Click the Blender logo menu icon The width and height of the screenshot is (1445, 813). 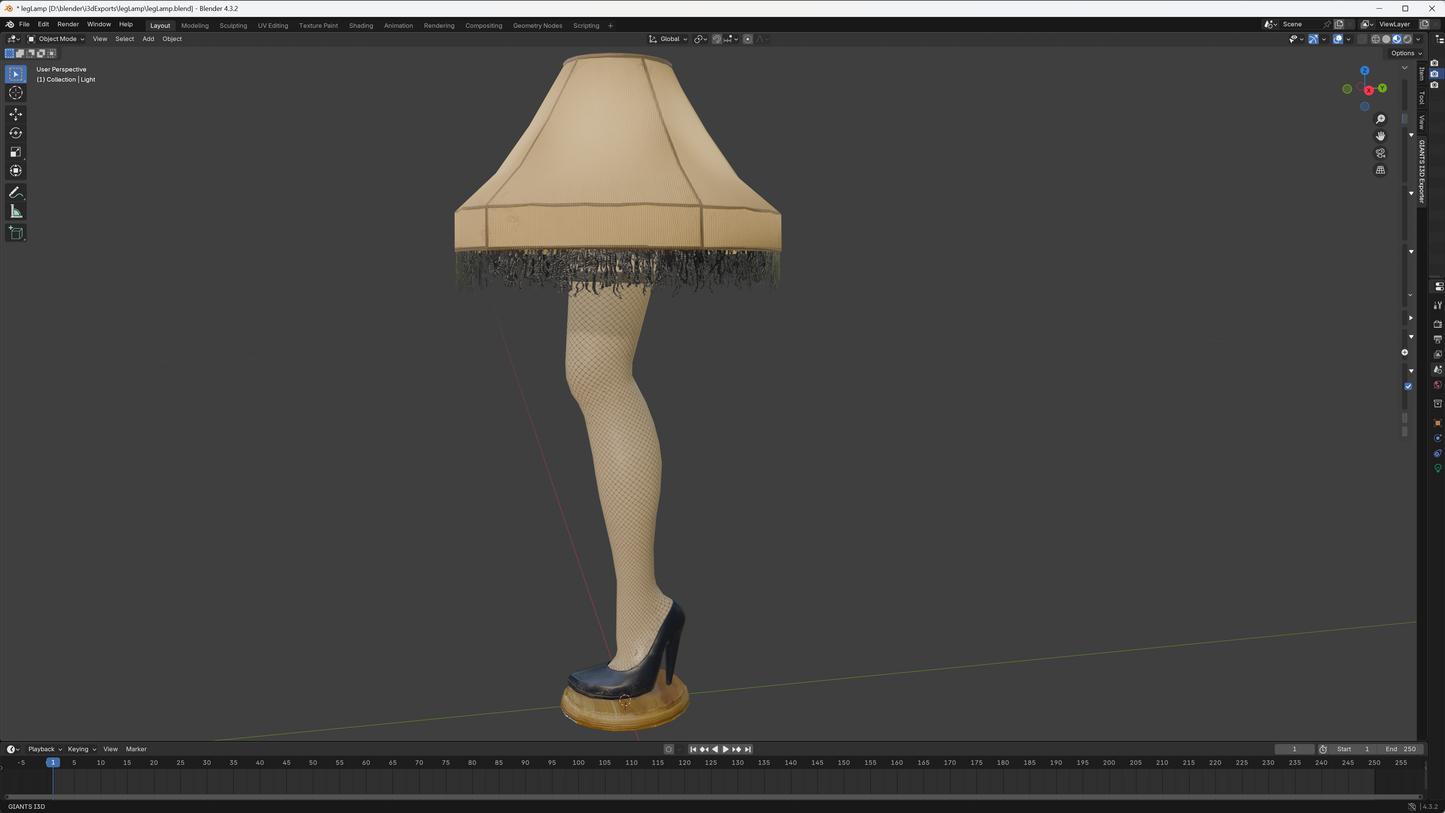coord(9,24)
